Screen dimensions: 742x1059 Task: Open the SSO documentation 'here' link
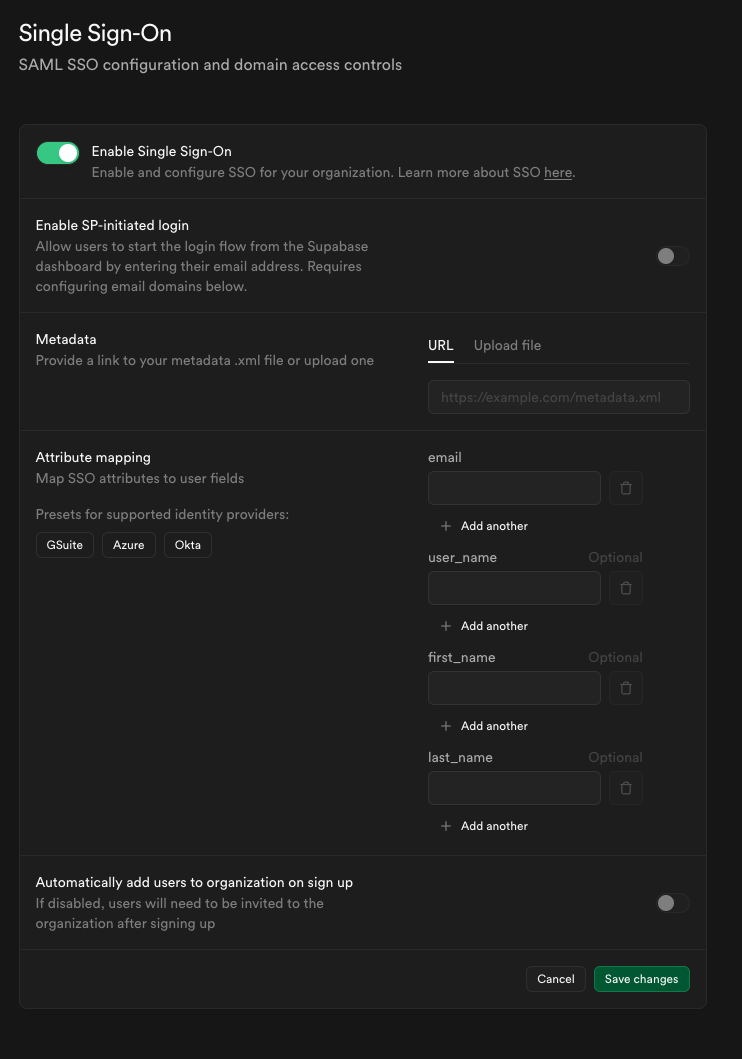pyautogui.click(x=557, y=173)
